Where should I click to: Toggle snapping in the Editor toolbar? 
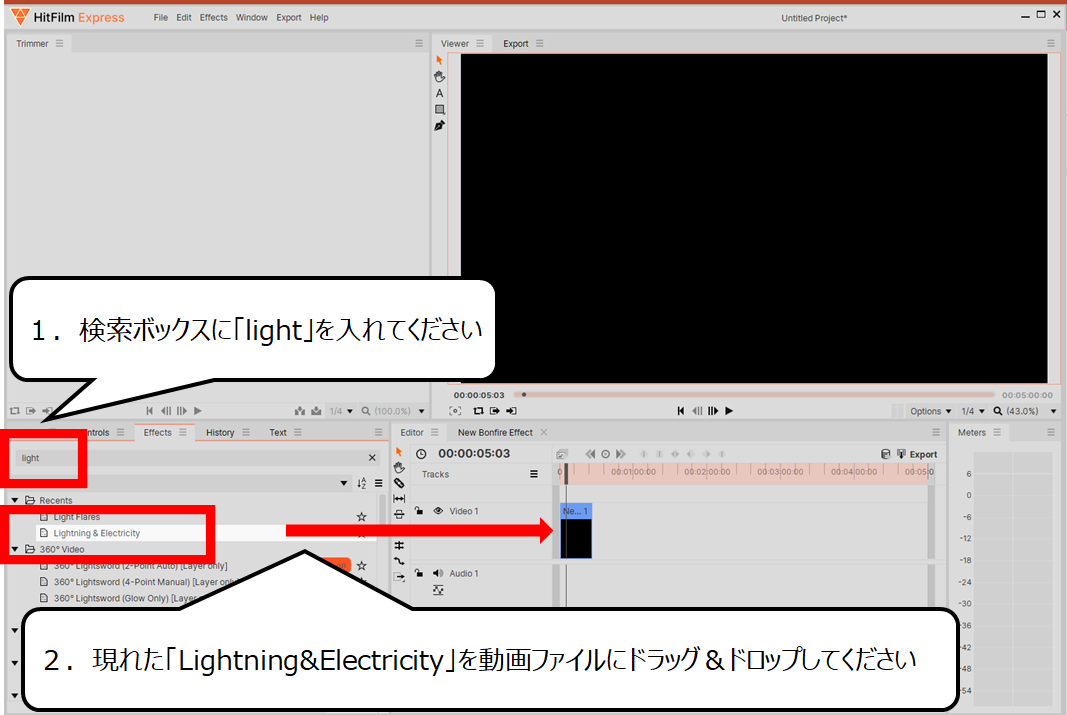399,546
